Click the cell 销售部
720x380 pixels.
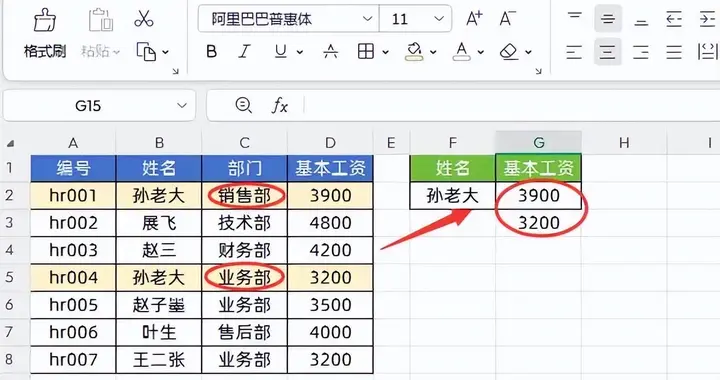tap(244, 196)
